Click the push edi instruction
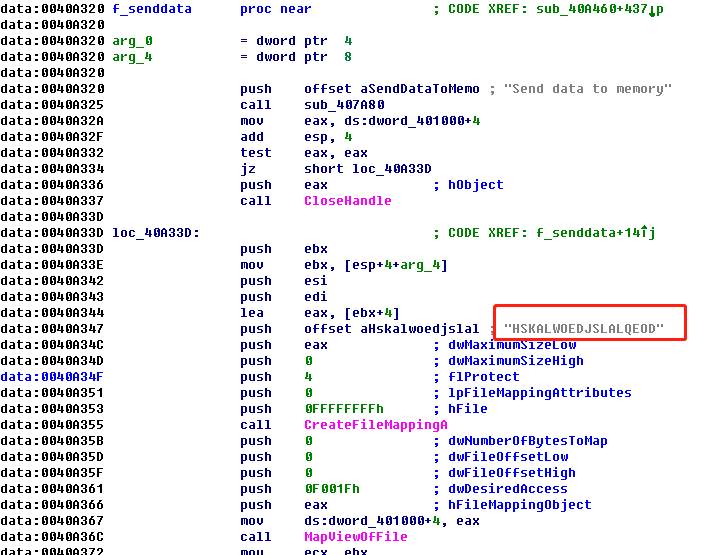Image resolution: width=716 pixels, height=555 pixels. pyautogui.click(x=284, y=297)
